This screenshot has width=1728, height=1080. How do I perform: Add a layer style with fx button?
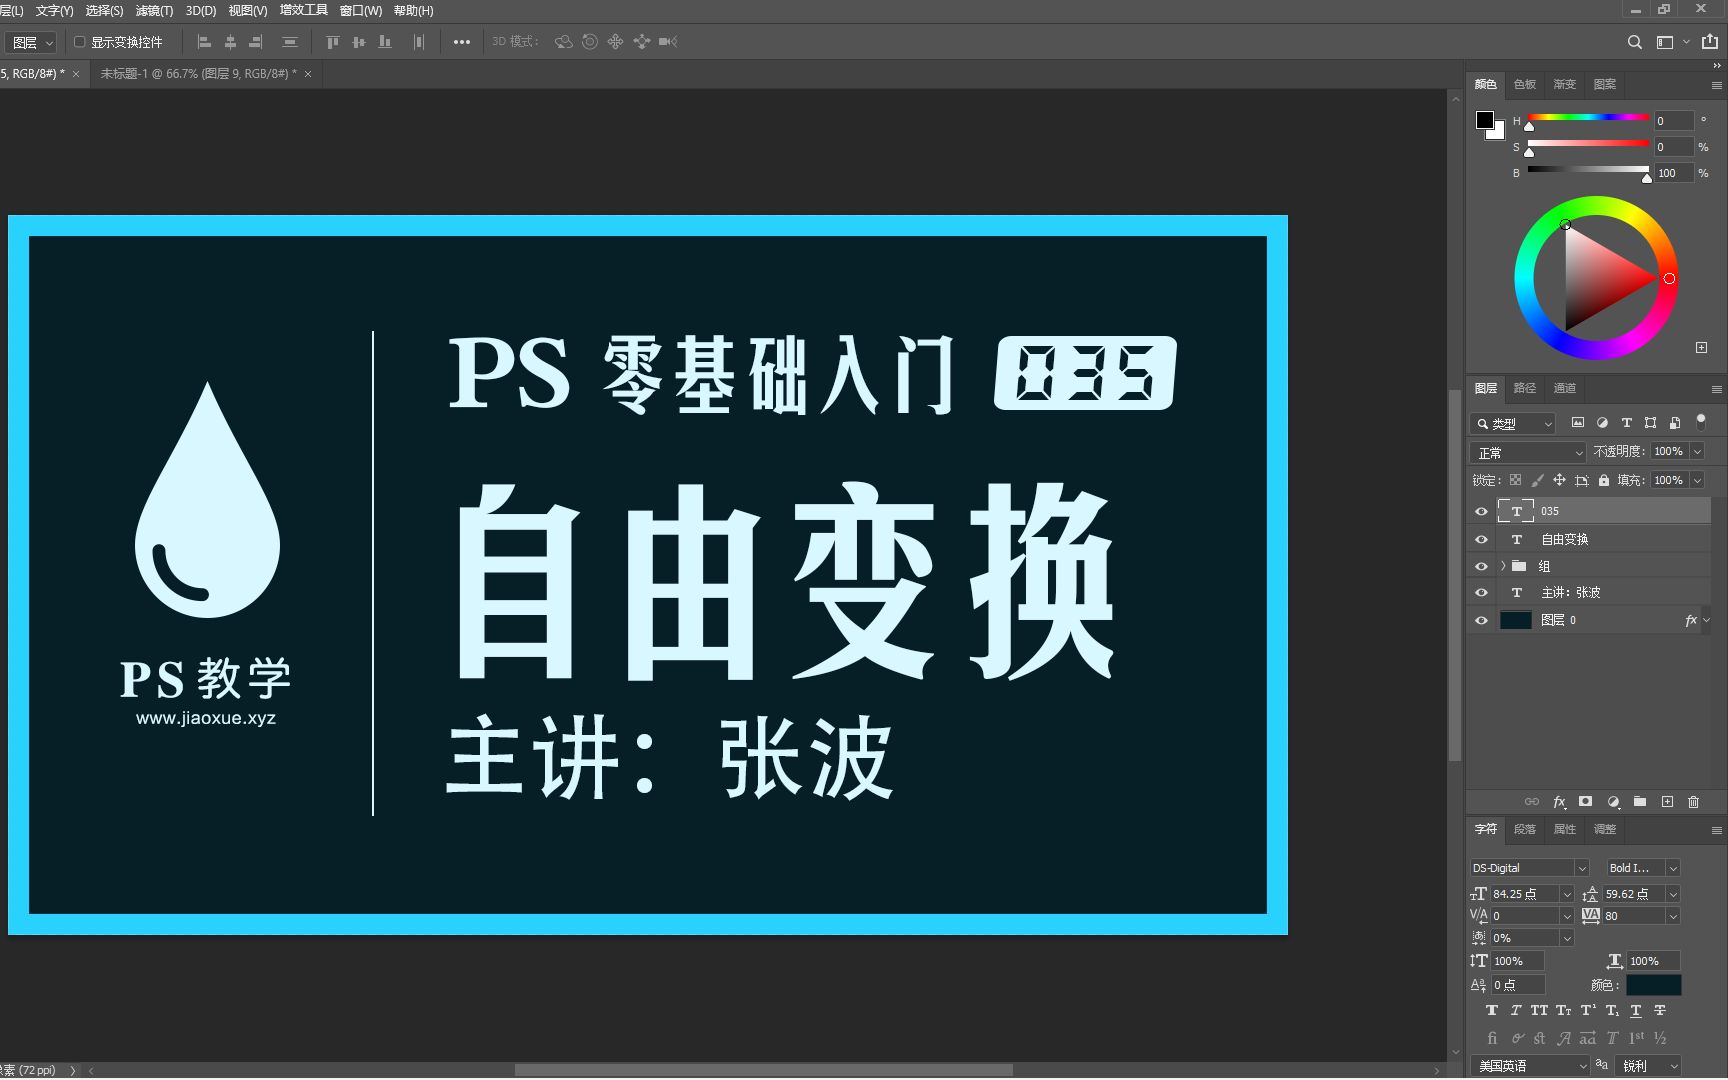[x=1559, y=802]
